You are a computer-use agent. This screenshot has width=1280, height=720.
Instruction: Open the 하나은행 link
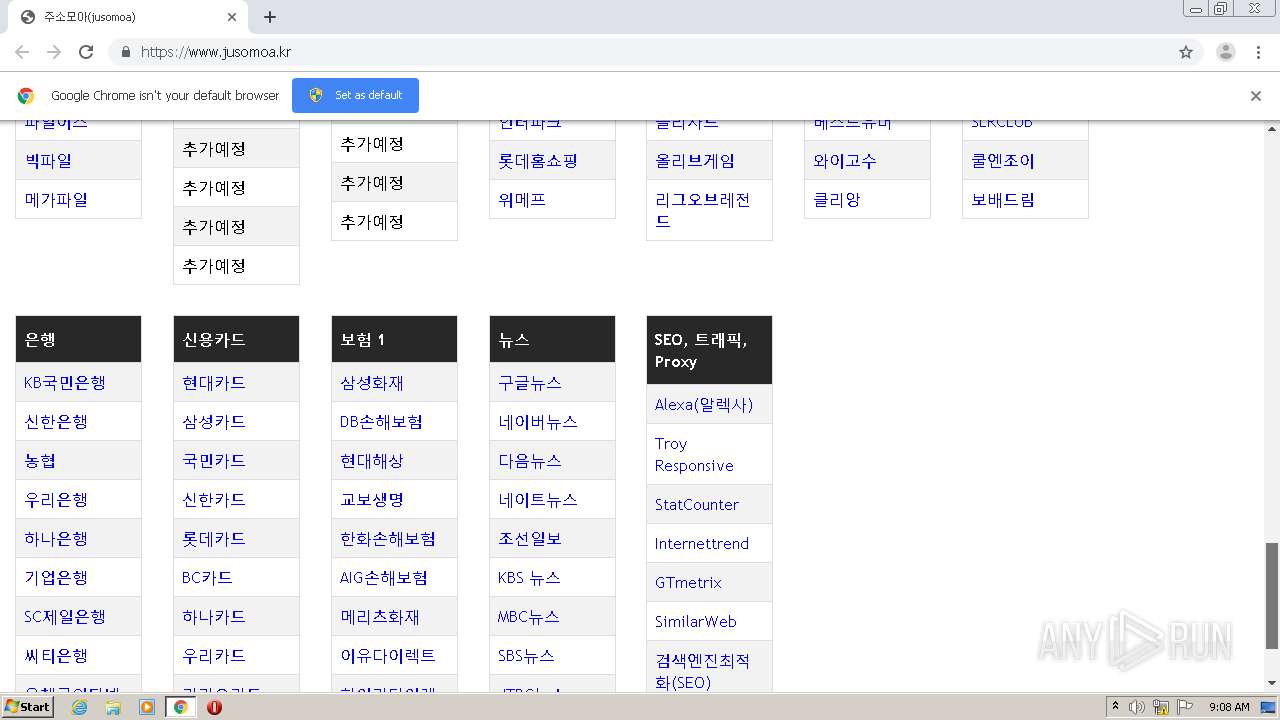56,538
